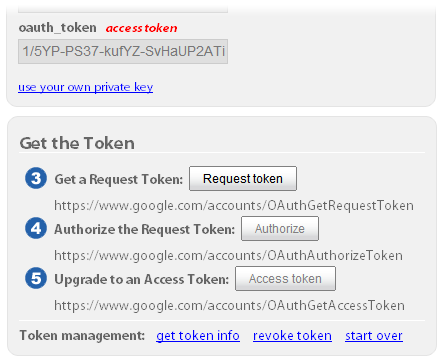The image size is (440, 364).
Task: Click the Upgrade to an Access Token label
Action: click(x=142, y=279)
